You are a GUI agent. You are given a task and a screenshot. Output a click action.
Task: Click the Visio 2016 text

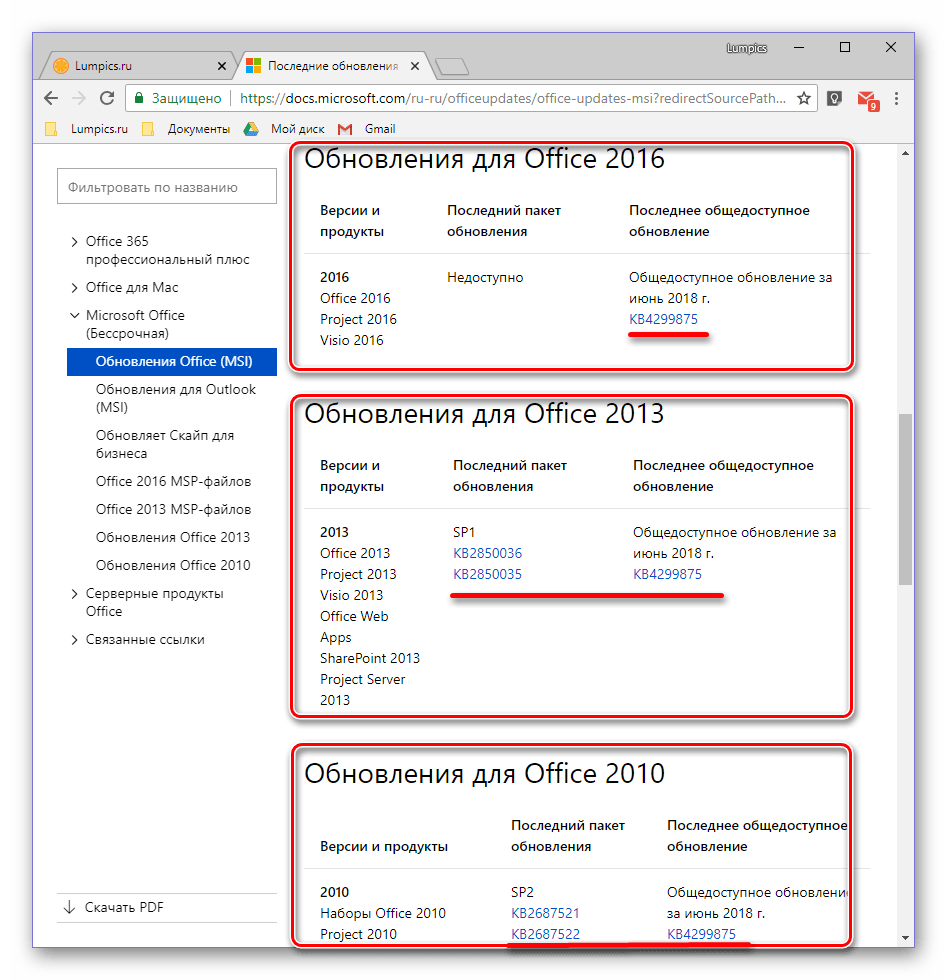[352, 341]
